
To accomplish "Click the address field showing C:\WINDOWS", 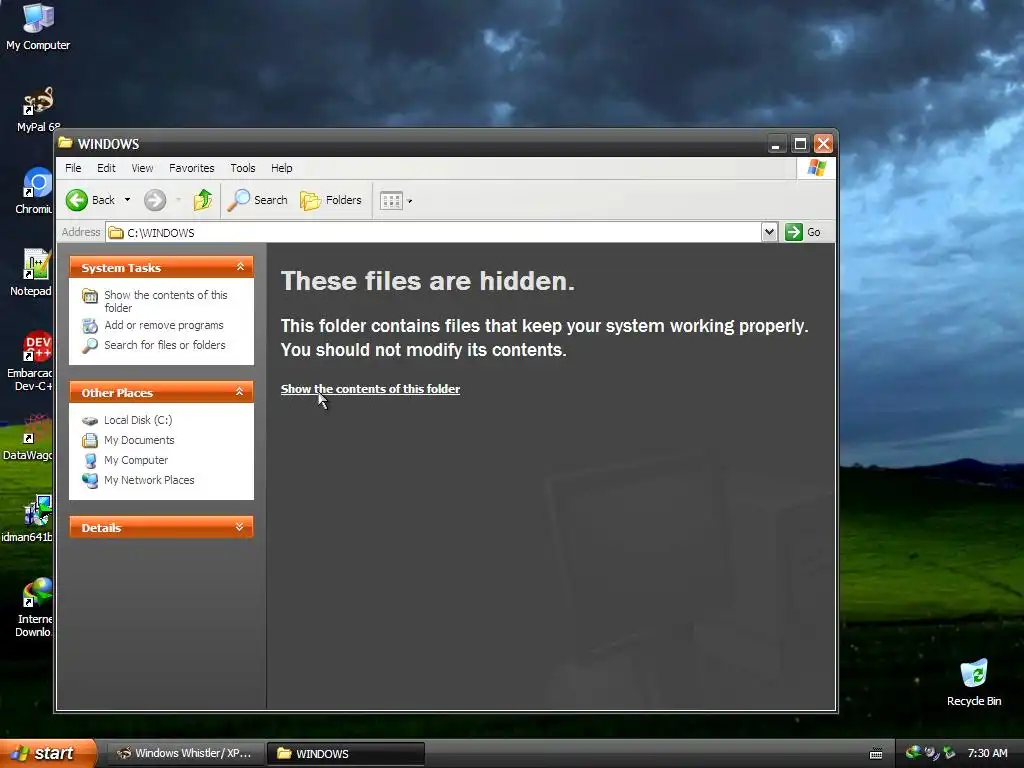I will pos(434,232).
